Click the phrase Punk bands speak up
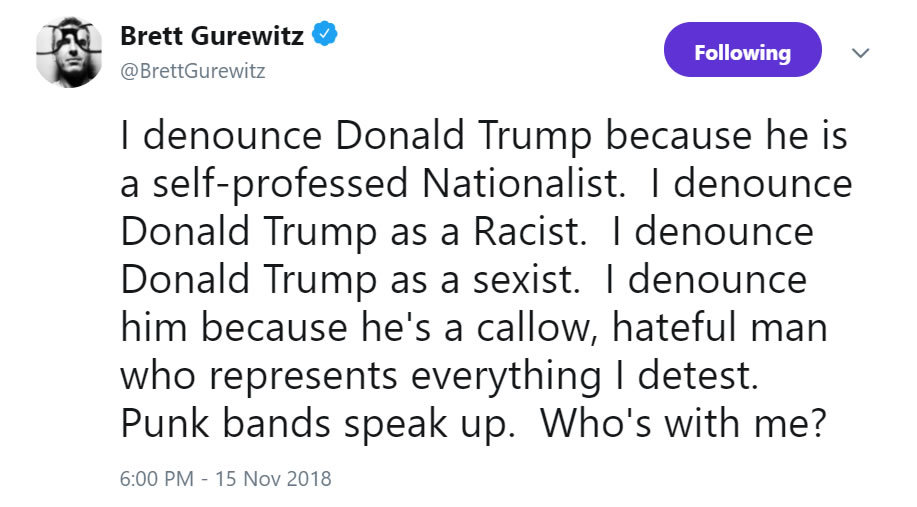Image resolution: width=917 pixels, height=507 pixels. tap(318, 424)
